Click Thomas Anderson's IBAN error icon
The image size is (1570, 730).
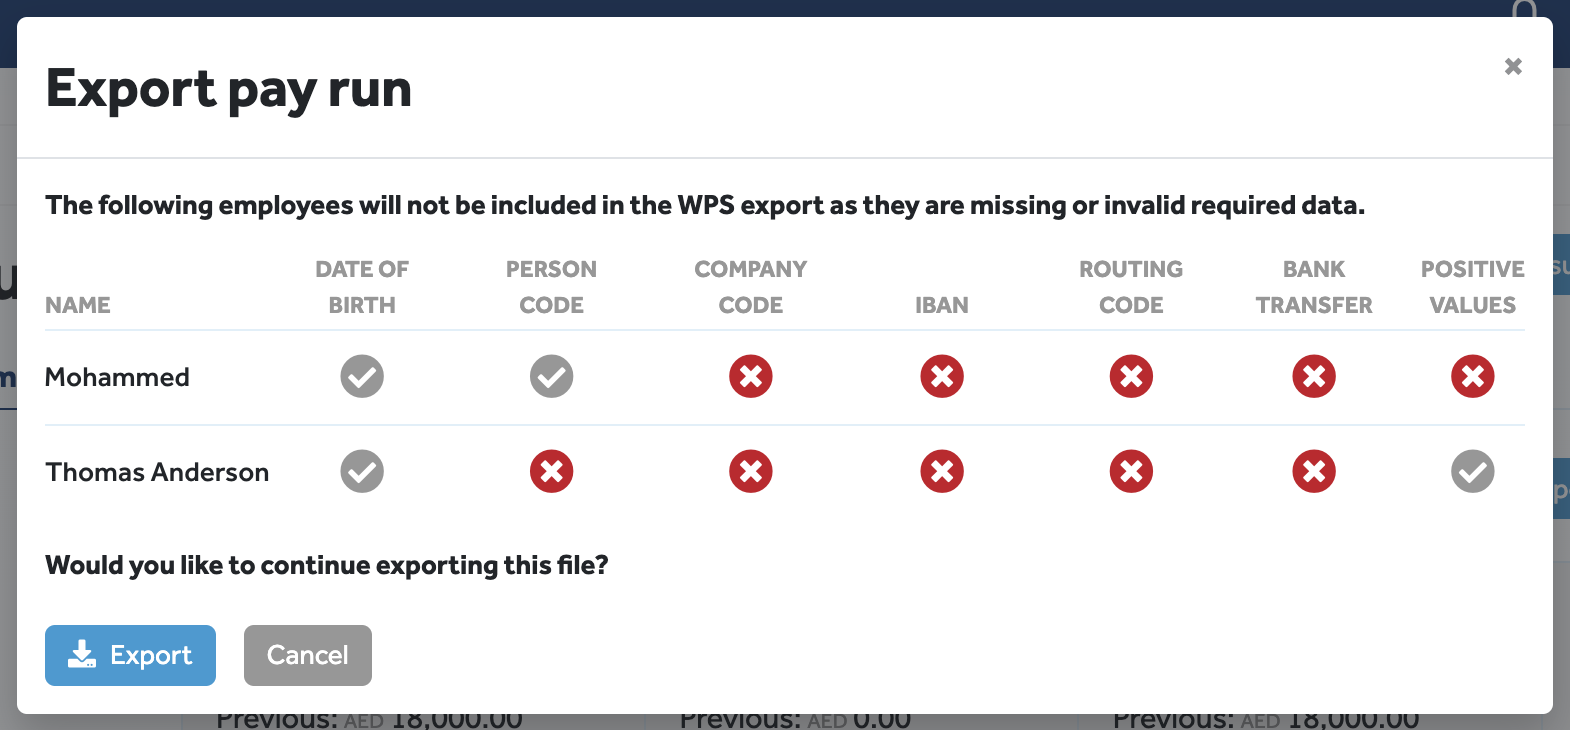pos(941,471)
